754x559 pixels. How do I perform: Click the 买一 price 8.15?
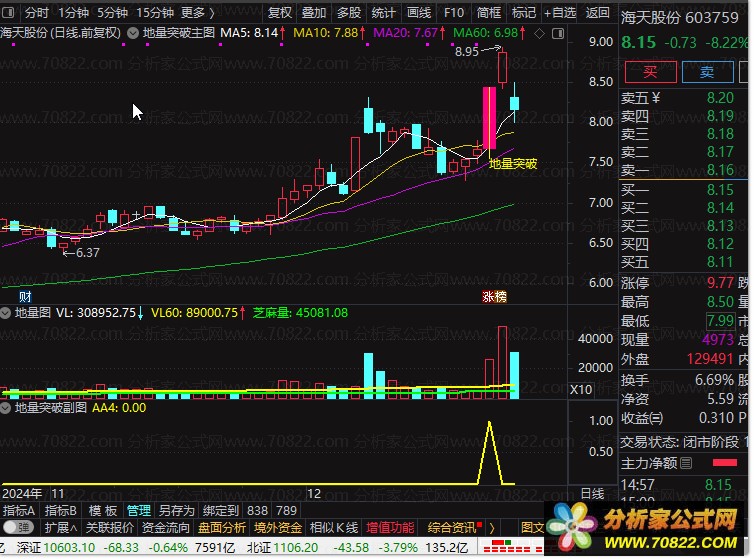point(720,190)
